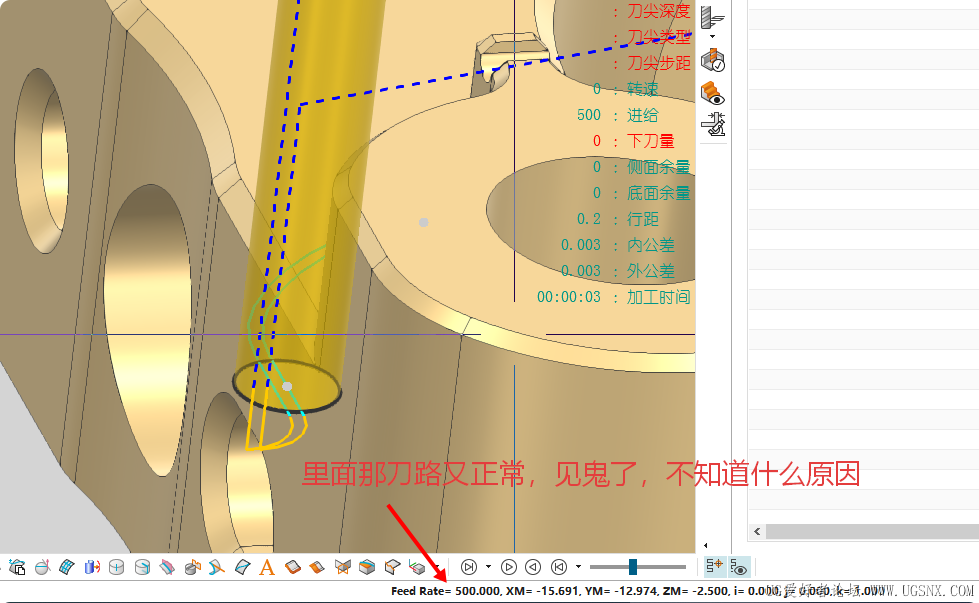Click the 'XM= -15.691' status bar value
979x603 pixels.
541,591
